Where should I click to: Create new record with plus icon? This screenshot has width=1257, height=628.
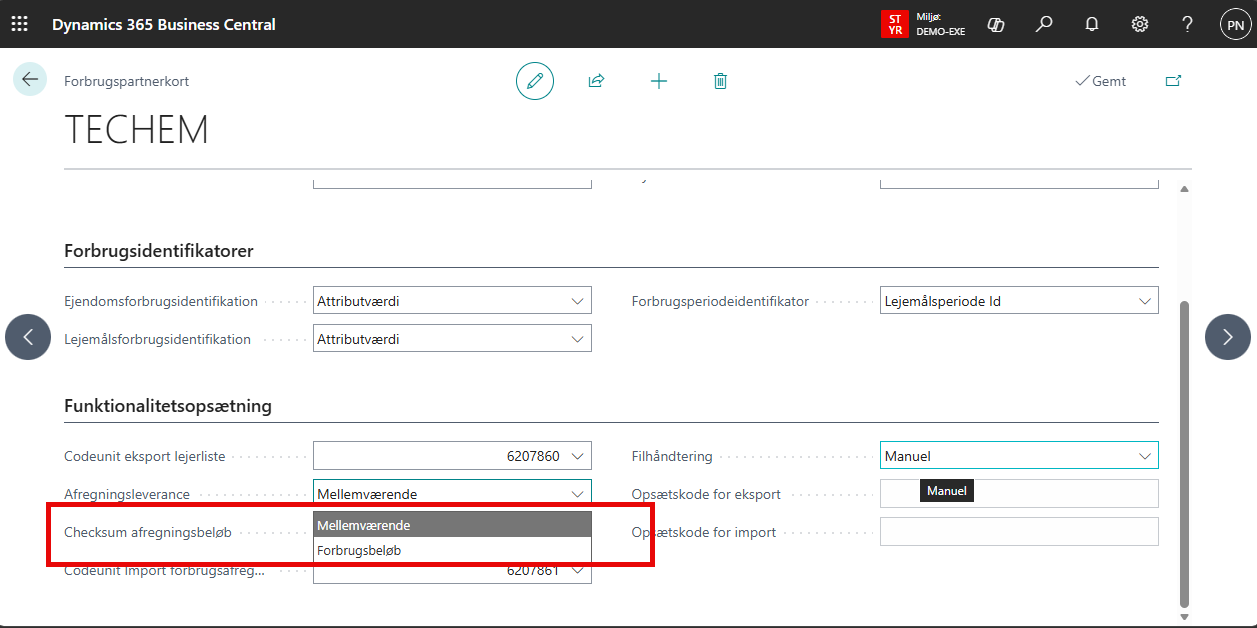[658, 81]
